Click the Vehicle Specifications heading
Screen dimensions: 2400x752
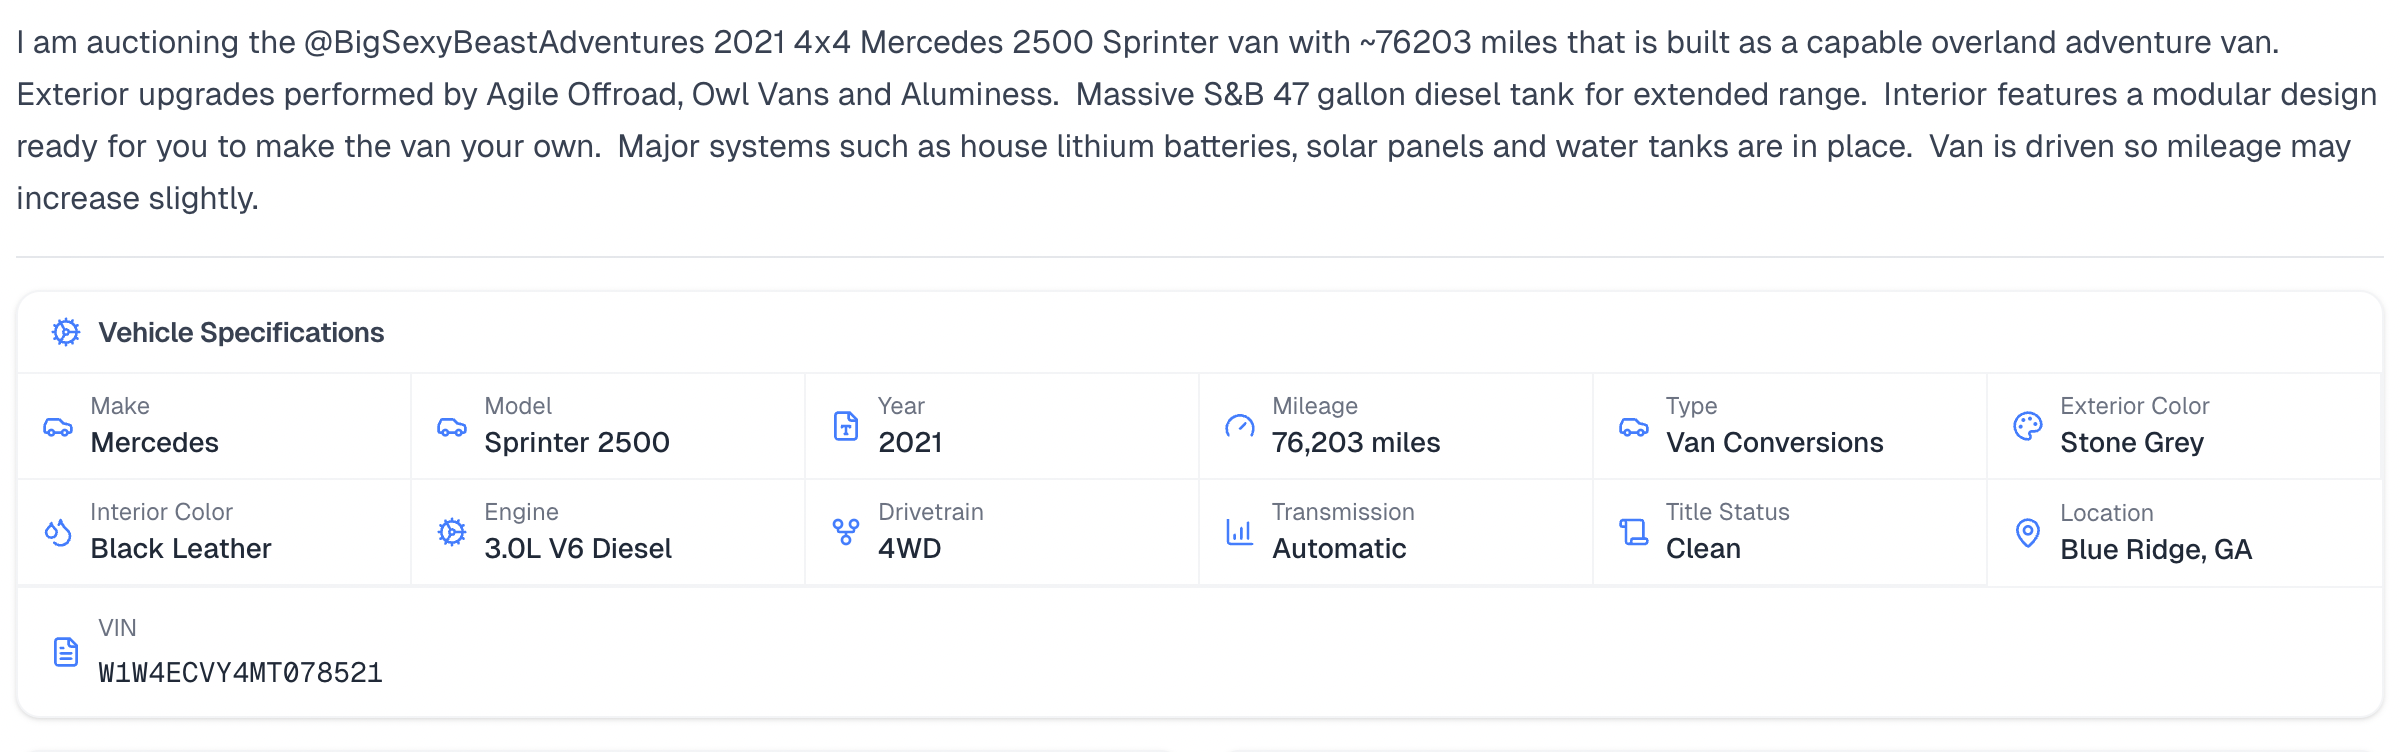[241, 332]
